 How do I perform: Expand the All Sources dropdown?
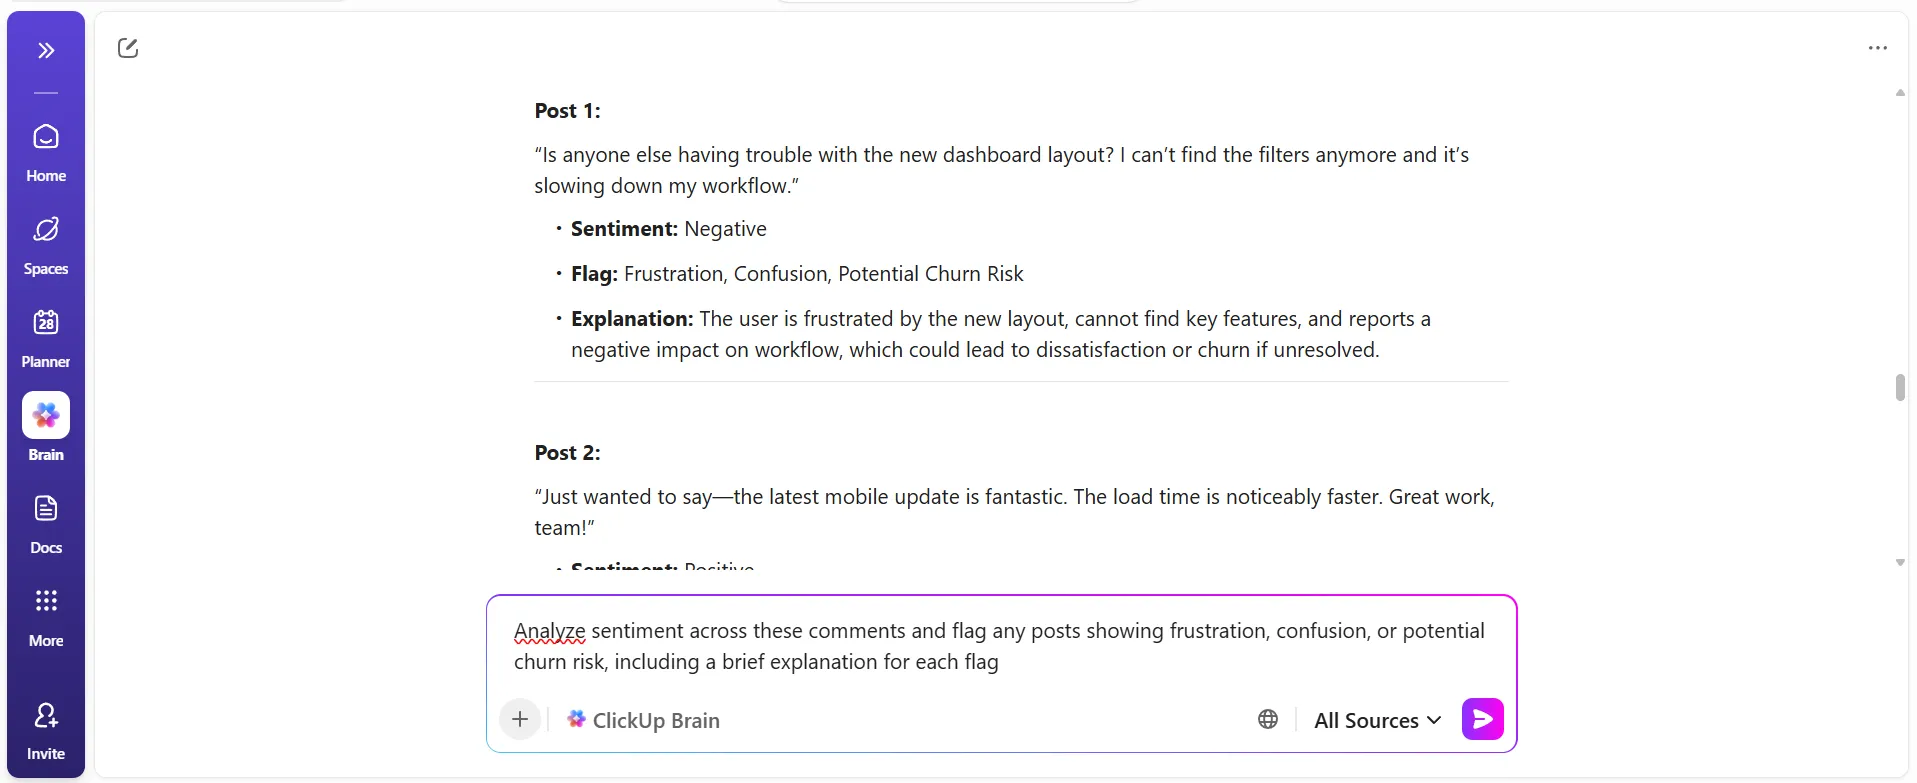[x=1377, y=720]
